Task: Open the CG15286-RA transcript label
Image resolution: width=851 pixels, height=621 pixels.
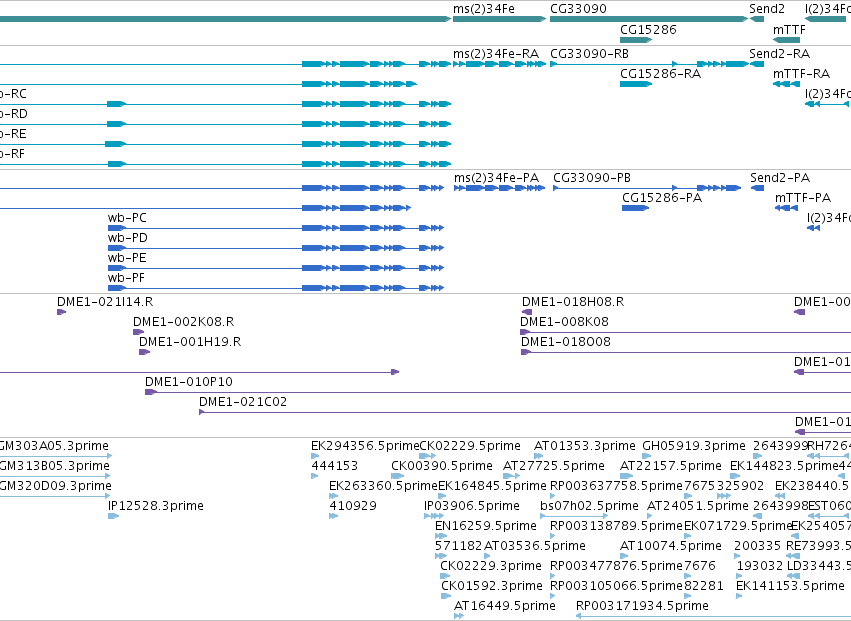Action: [660, 74]
